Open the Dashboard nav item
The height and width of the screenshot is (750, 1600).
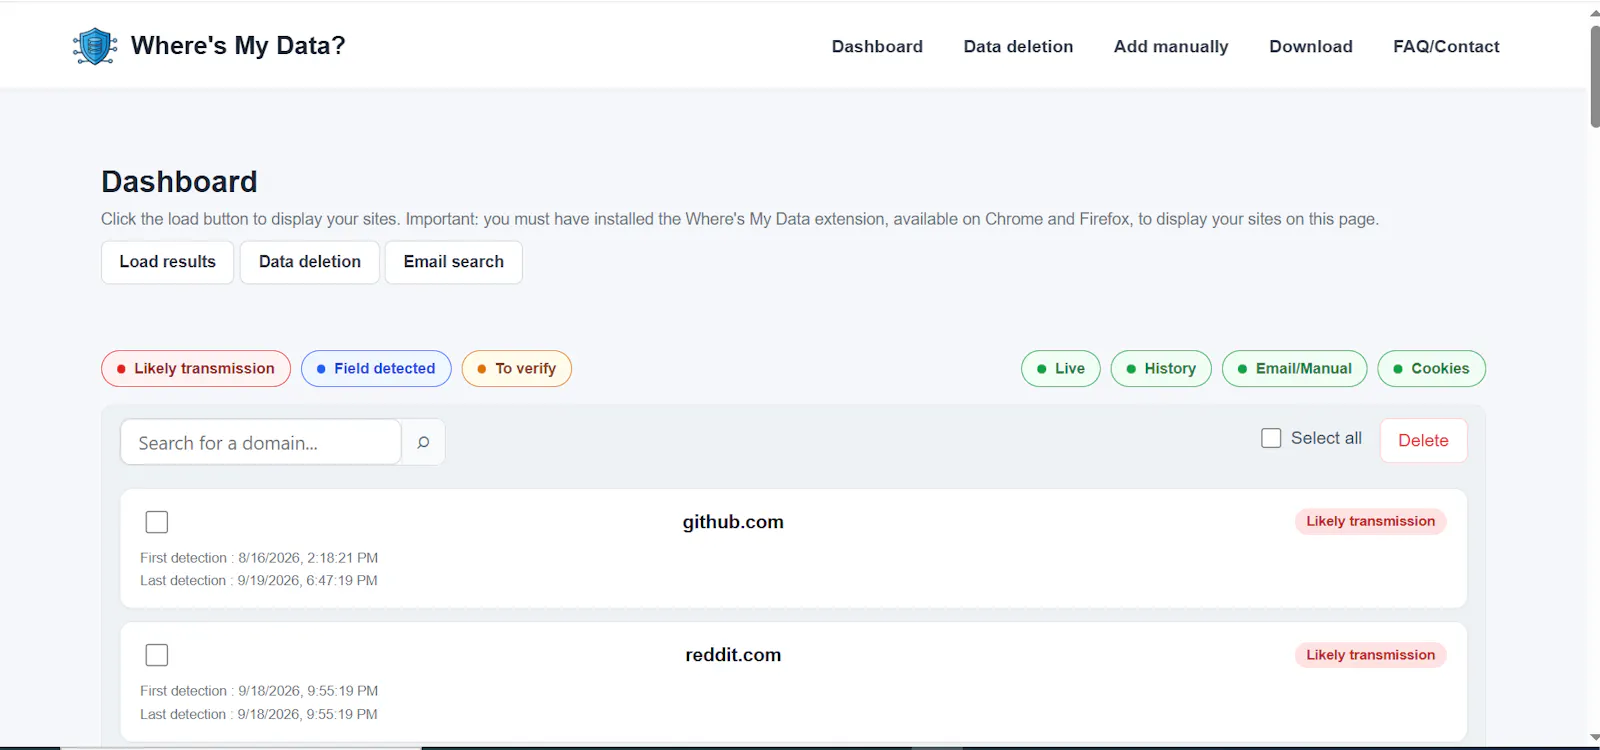click(877, 46)
